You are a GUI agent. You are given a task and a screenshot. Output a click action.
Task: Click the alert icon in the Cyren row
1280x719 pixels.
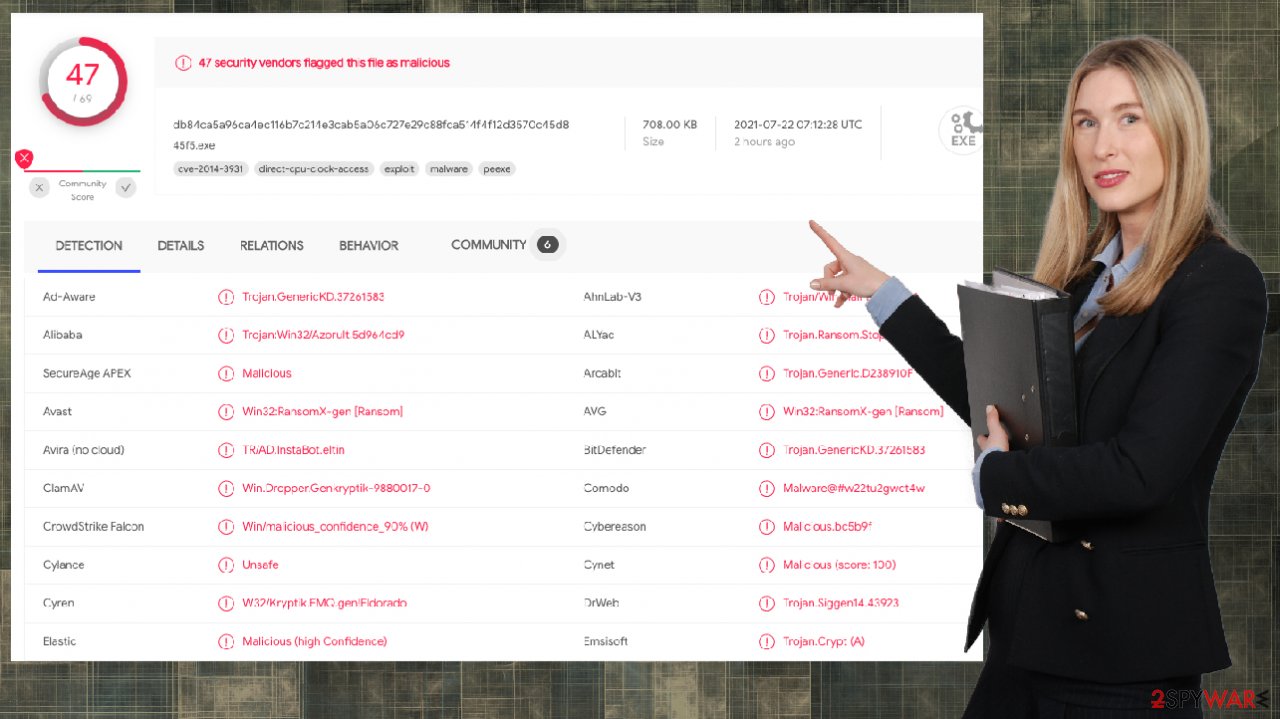pyautogui.click(x=226, y=603)
